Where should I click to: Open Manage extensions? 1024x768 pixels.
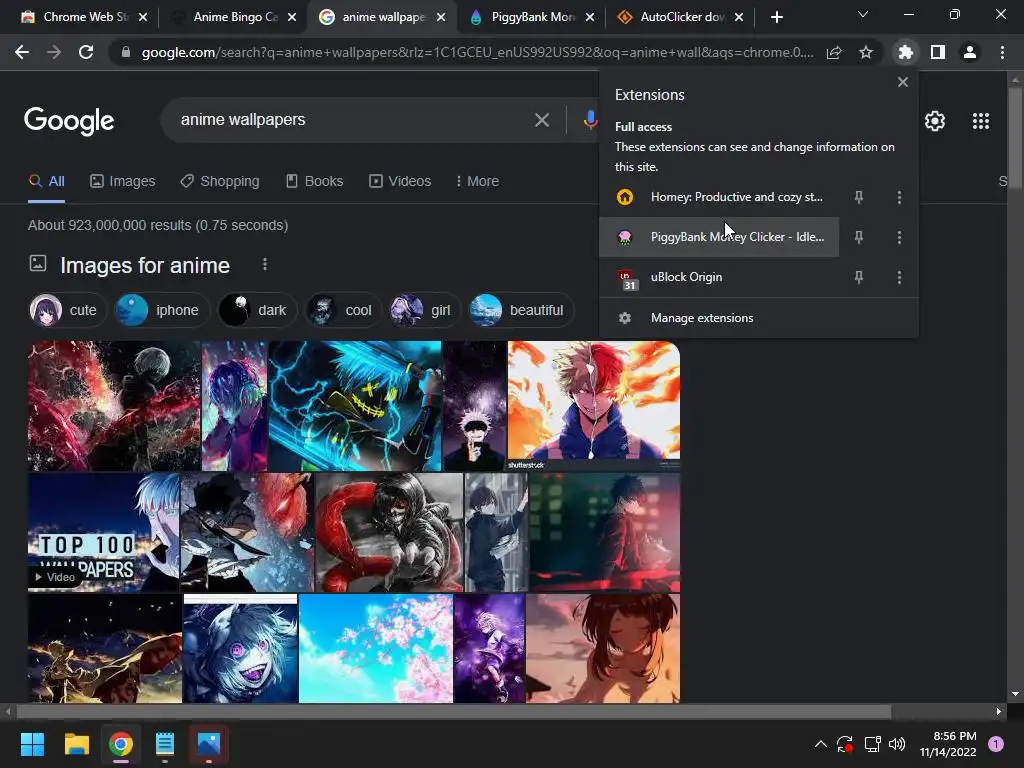pyautogui.click(x=758, y=318)
